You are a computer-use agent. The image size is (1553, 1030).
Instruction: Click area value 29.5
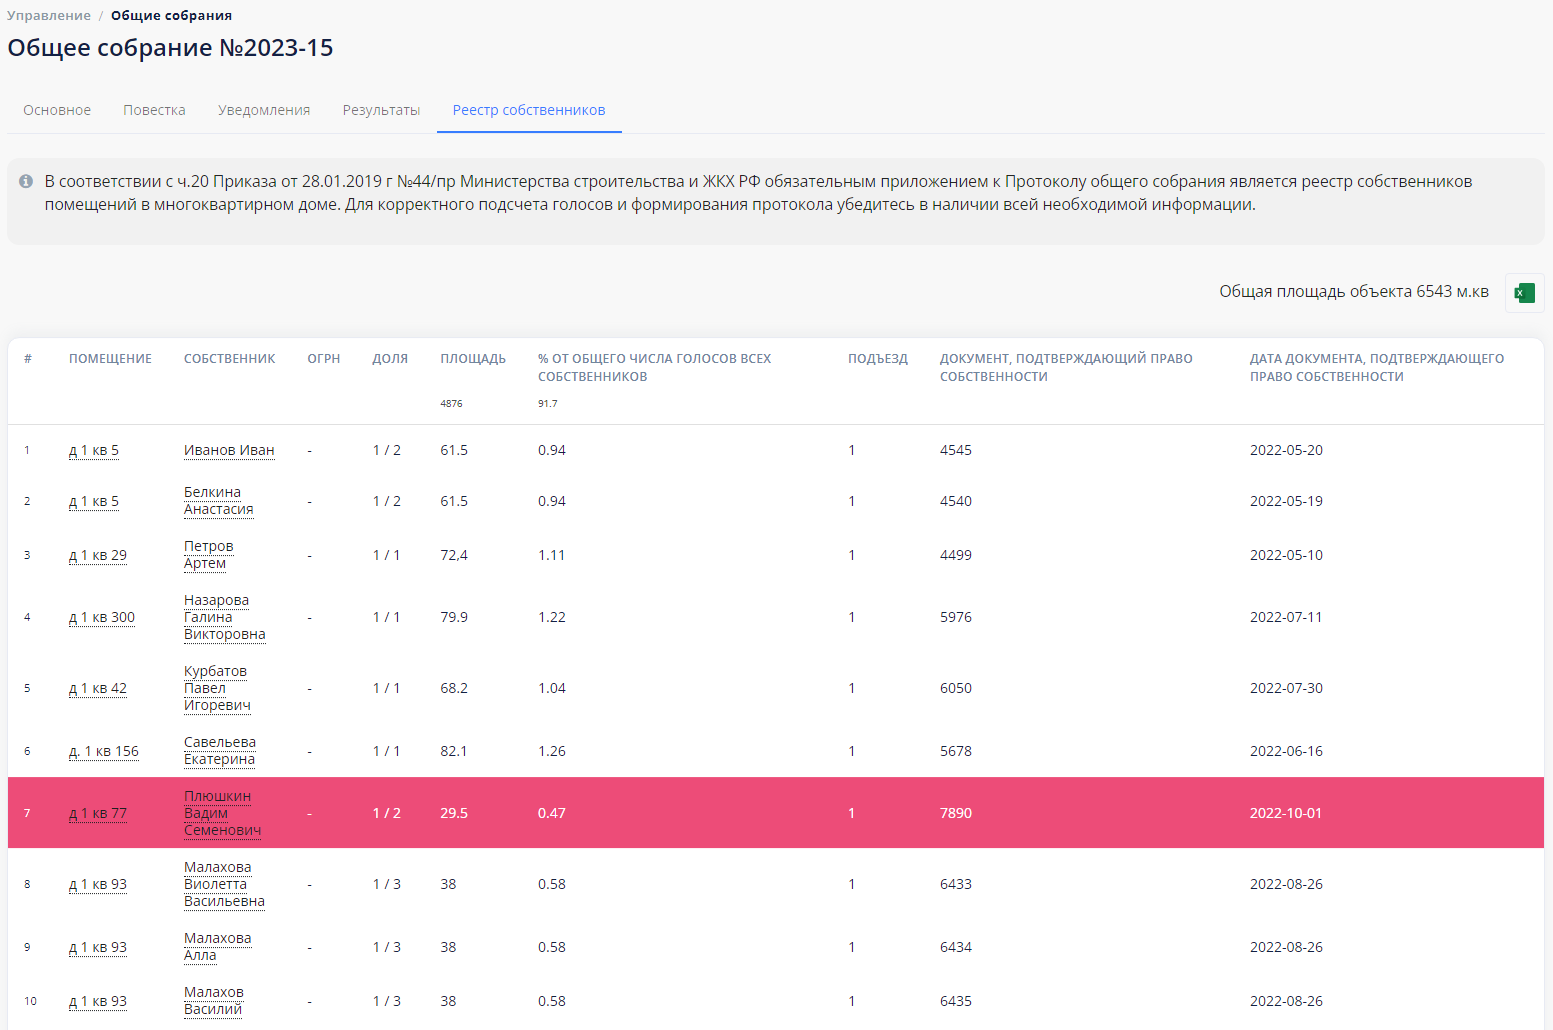point(454,813)
